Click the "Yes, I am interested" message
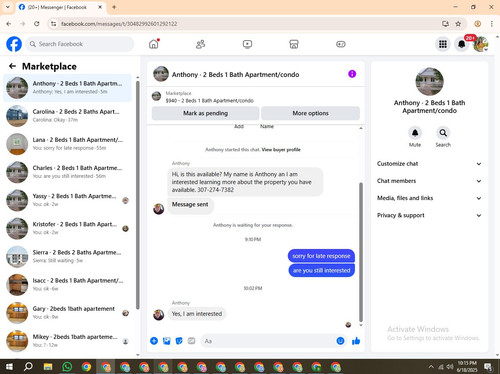This screenshot has height=374, width=500. pyautogui.click(x=197, y=314)
